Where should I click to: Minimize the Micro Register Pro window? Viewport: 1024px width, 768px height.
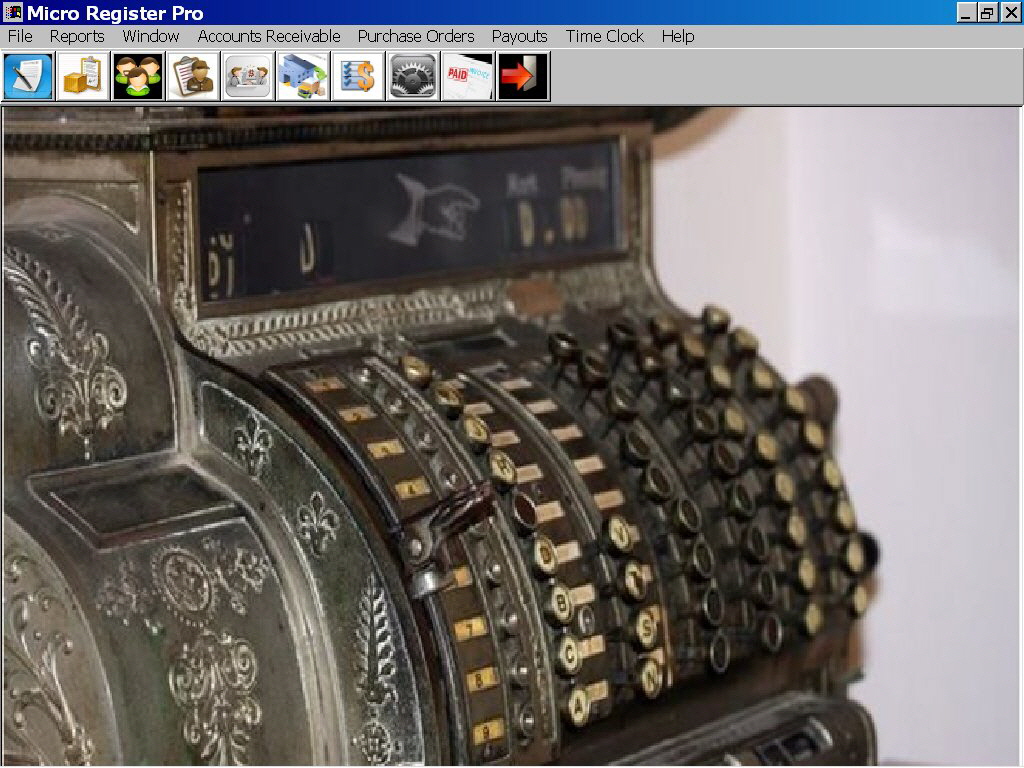[x=967, y=12]
